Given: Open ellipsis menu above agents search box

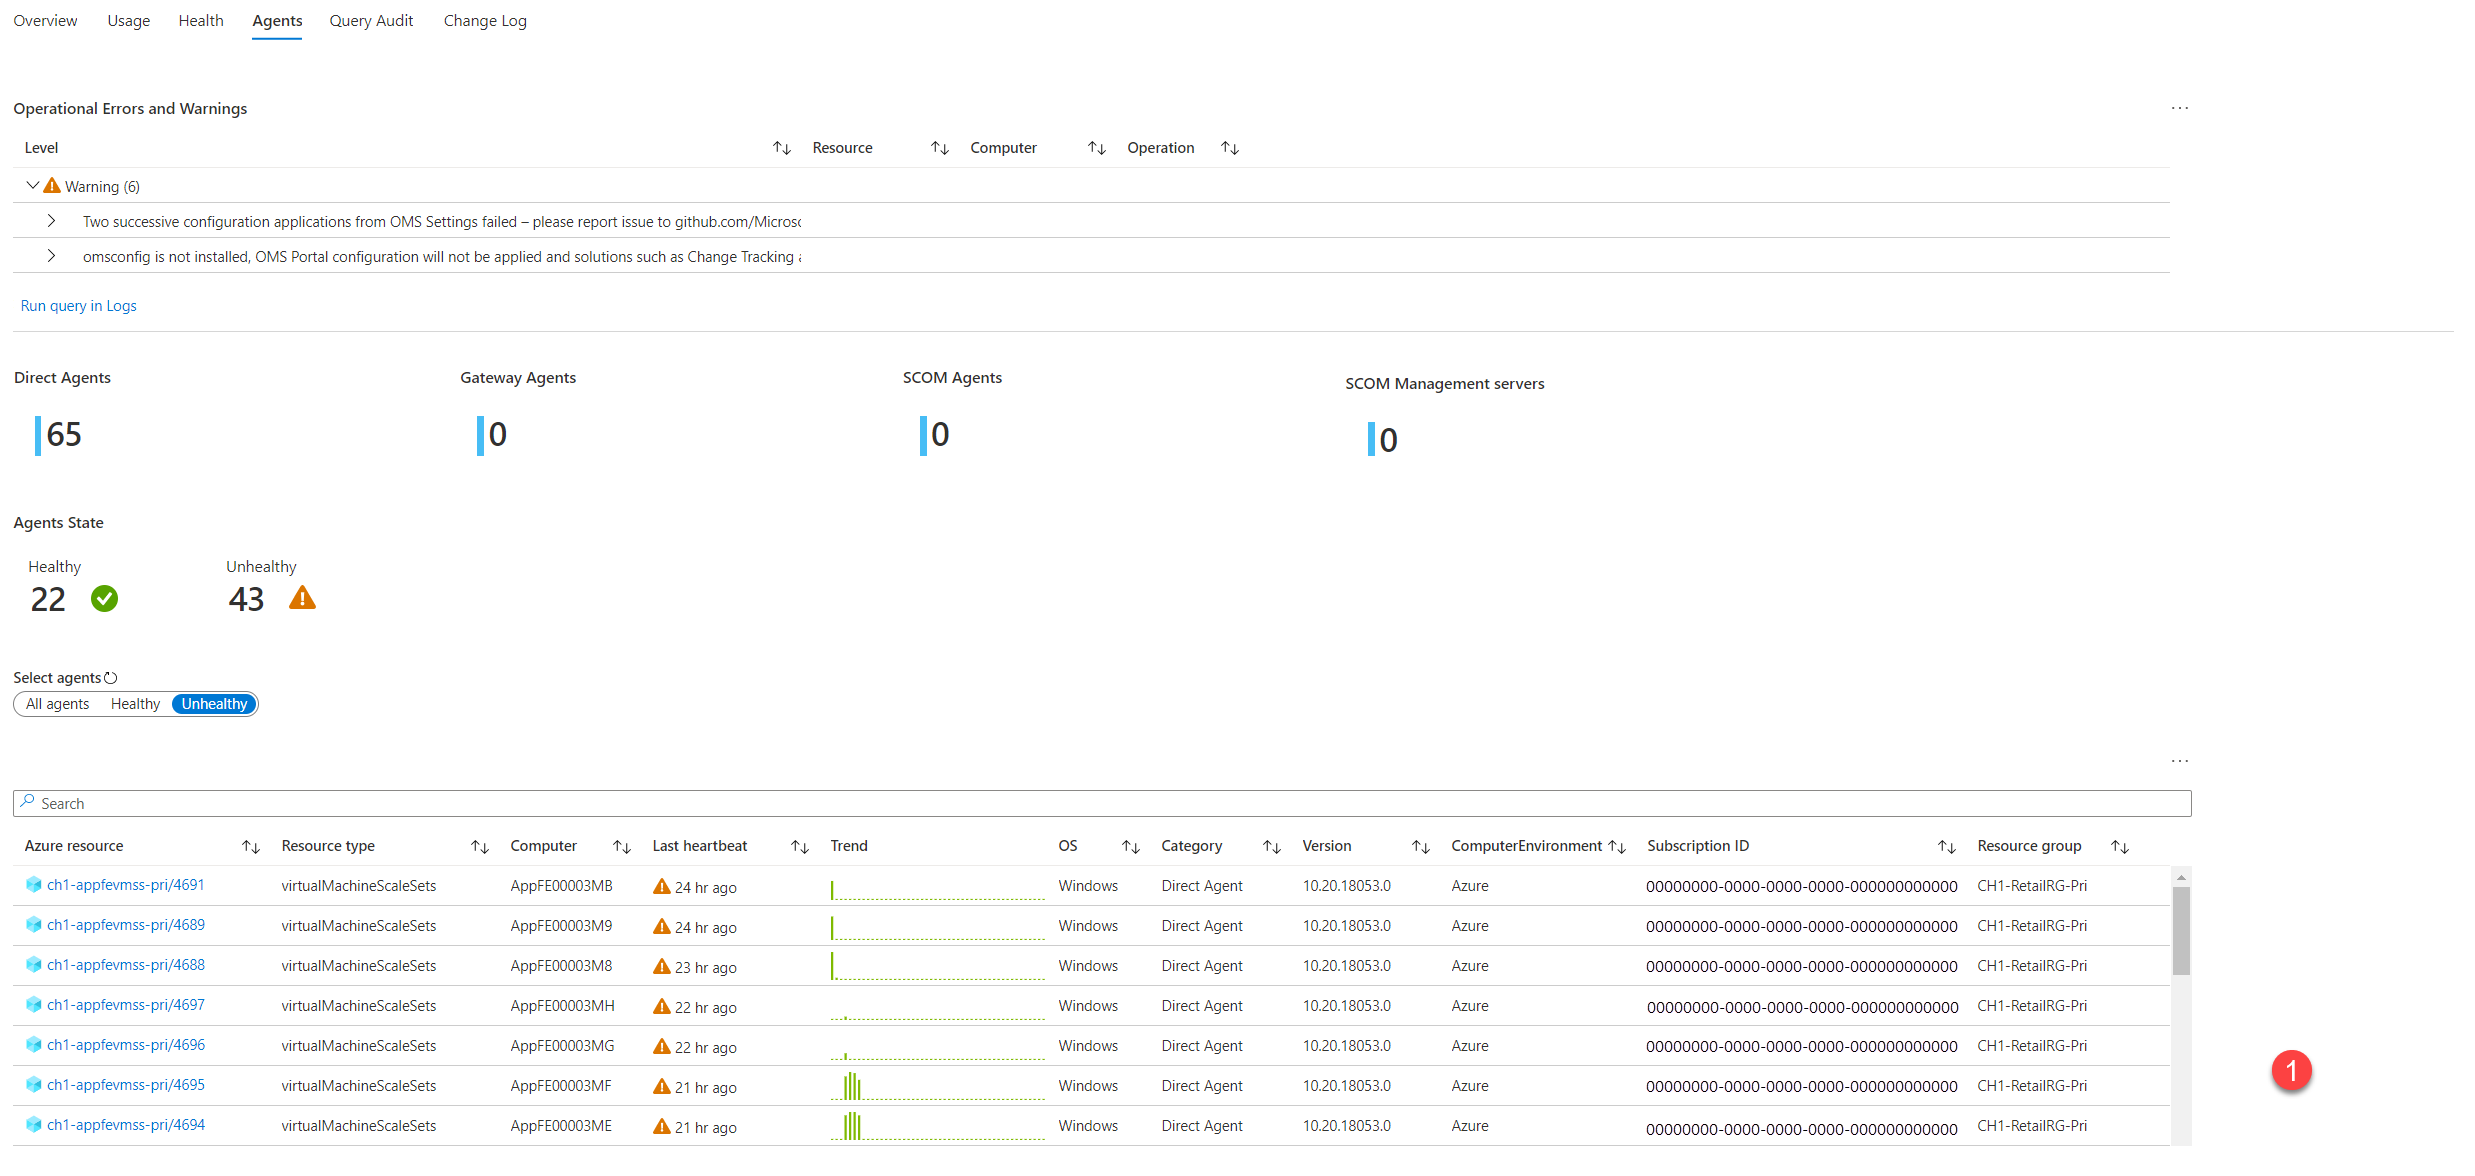Looking at the screenshot, I should coord(2179,761).
